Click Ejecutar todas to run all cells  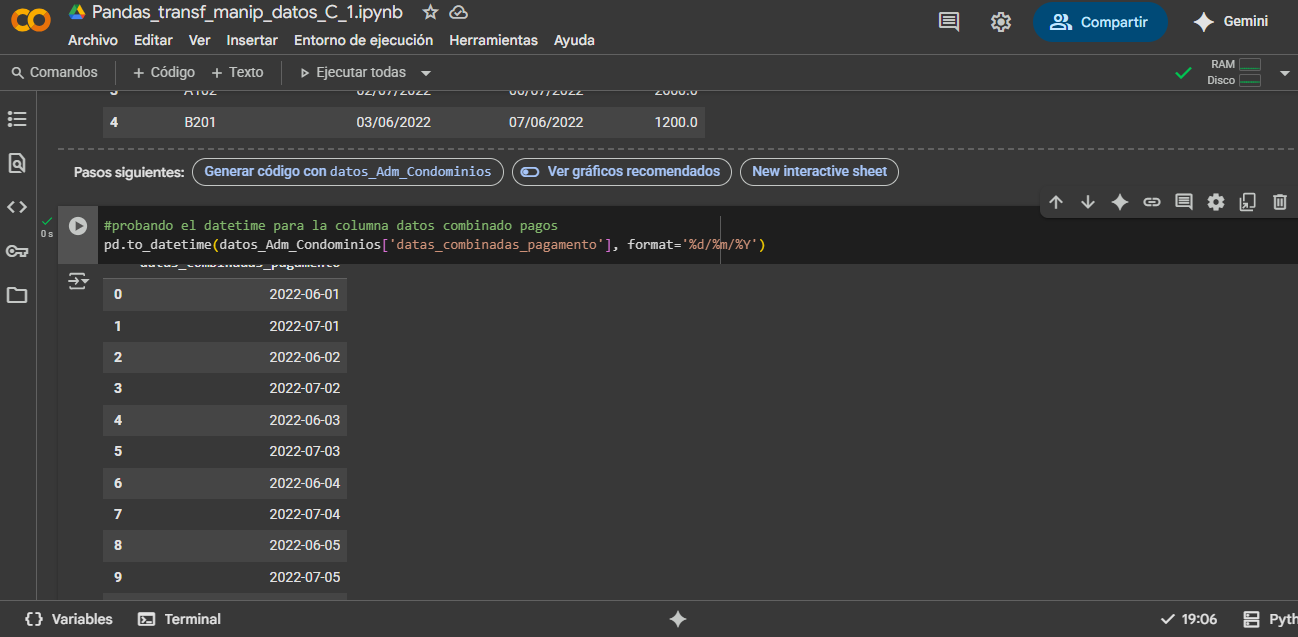click(353, 72)
